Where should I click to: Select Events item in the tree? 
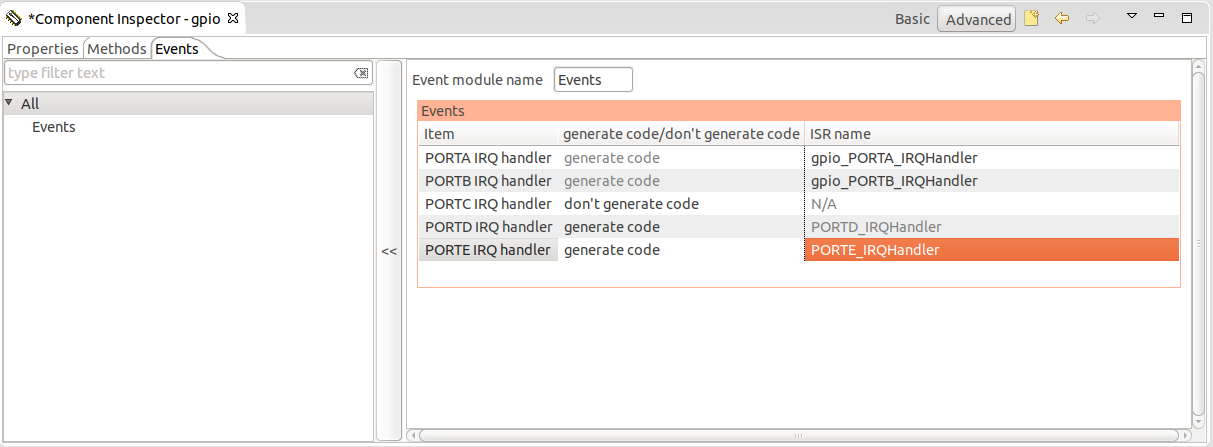(x=54, y=127)
